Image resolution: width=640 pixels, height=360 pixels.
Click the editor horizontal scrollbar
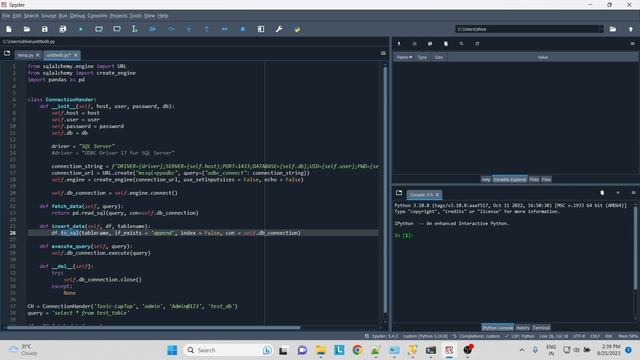(x=153, y=327)
